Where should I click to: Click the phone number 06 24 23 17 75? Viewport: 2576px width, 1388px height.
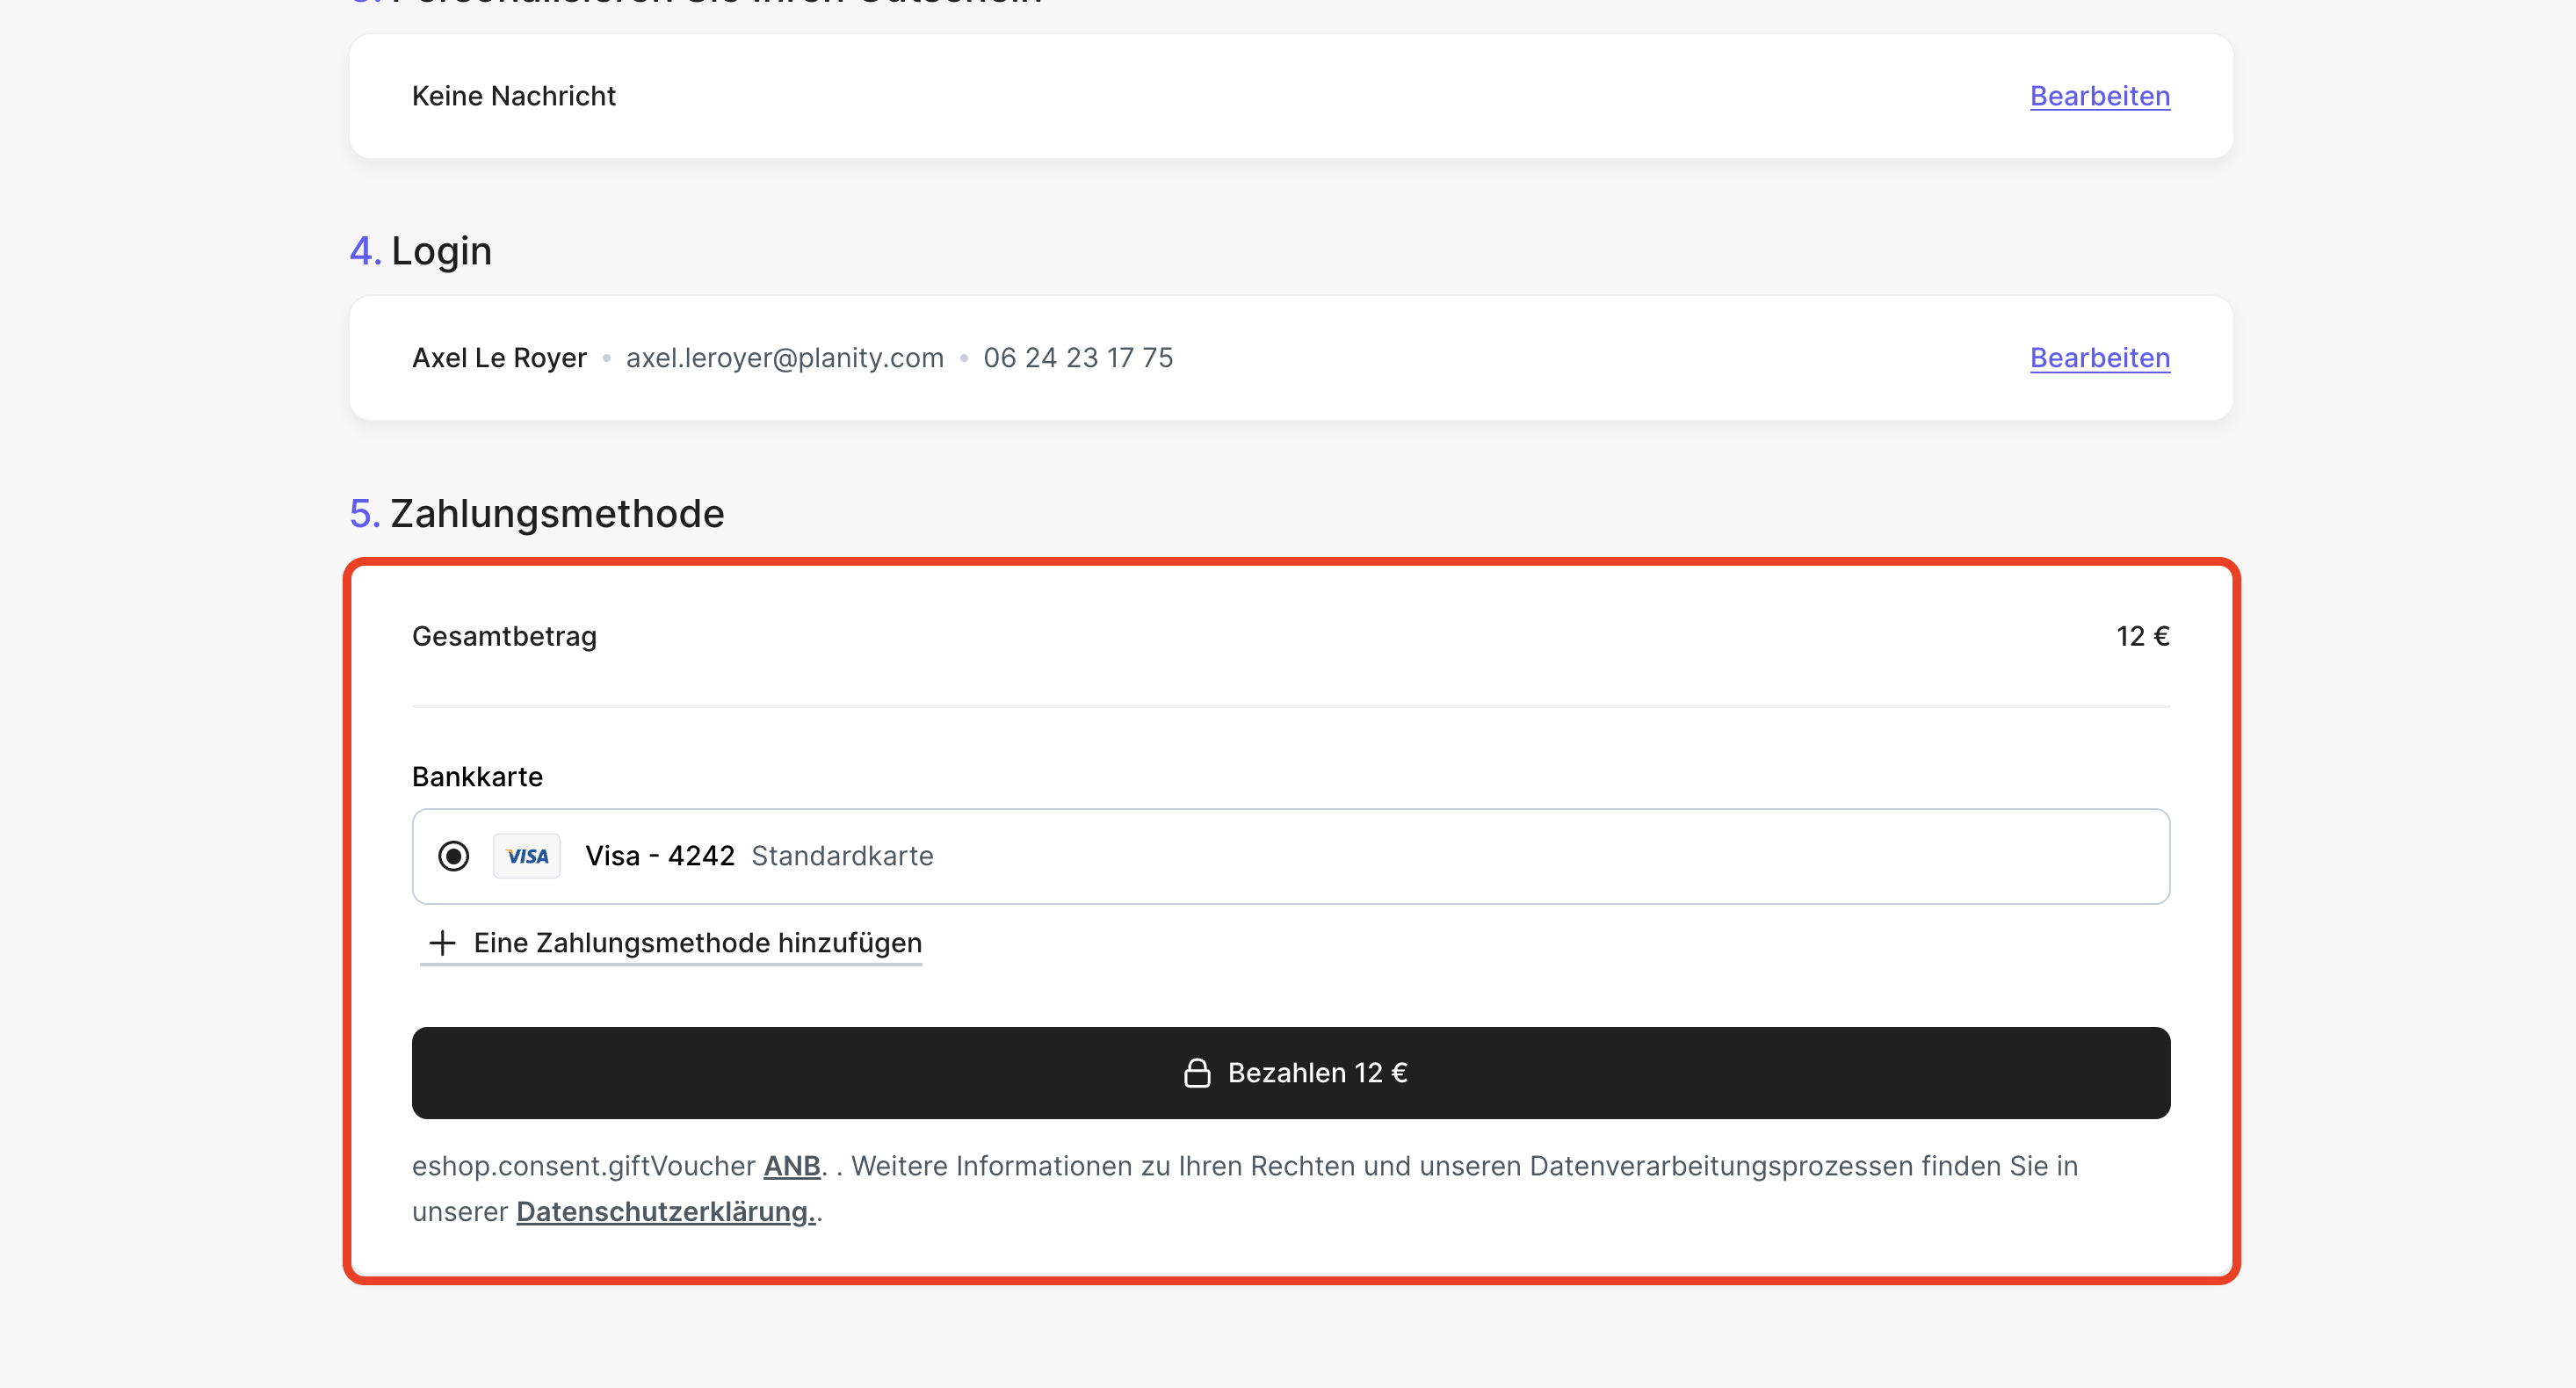1077,358
